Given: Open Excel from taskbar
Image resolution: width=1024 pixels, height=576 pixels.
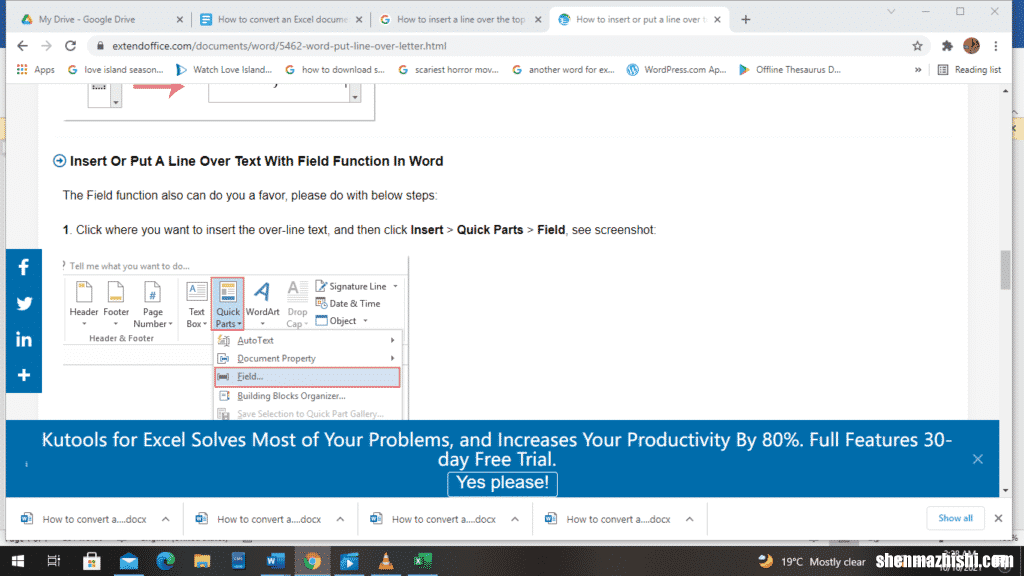Looking at the screenshot, I should click(x=423, y=562).
